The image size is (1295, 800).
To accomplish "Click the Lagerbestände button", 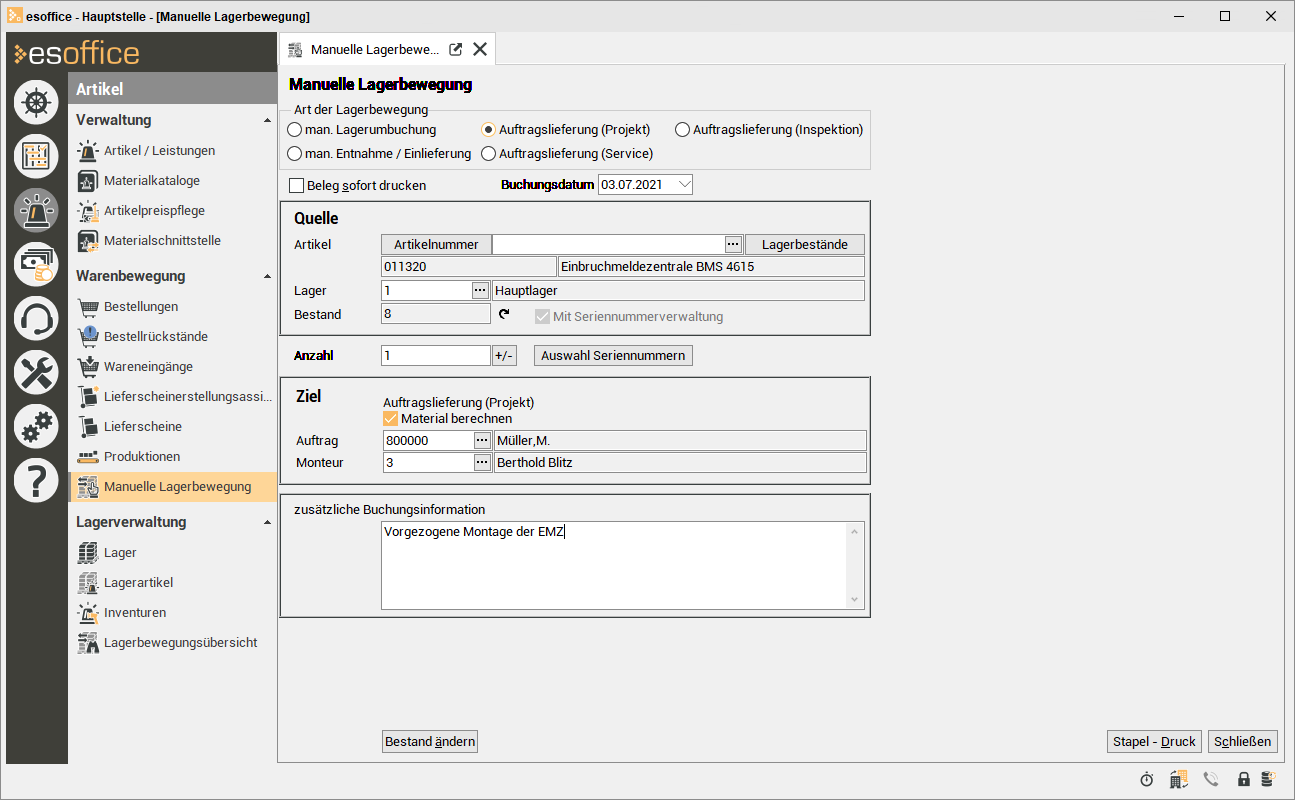I will (x=805, y=245).
